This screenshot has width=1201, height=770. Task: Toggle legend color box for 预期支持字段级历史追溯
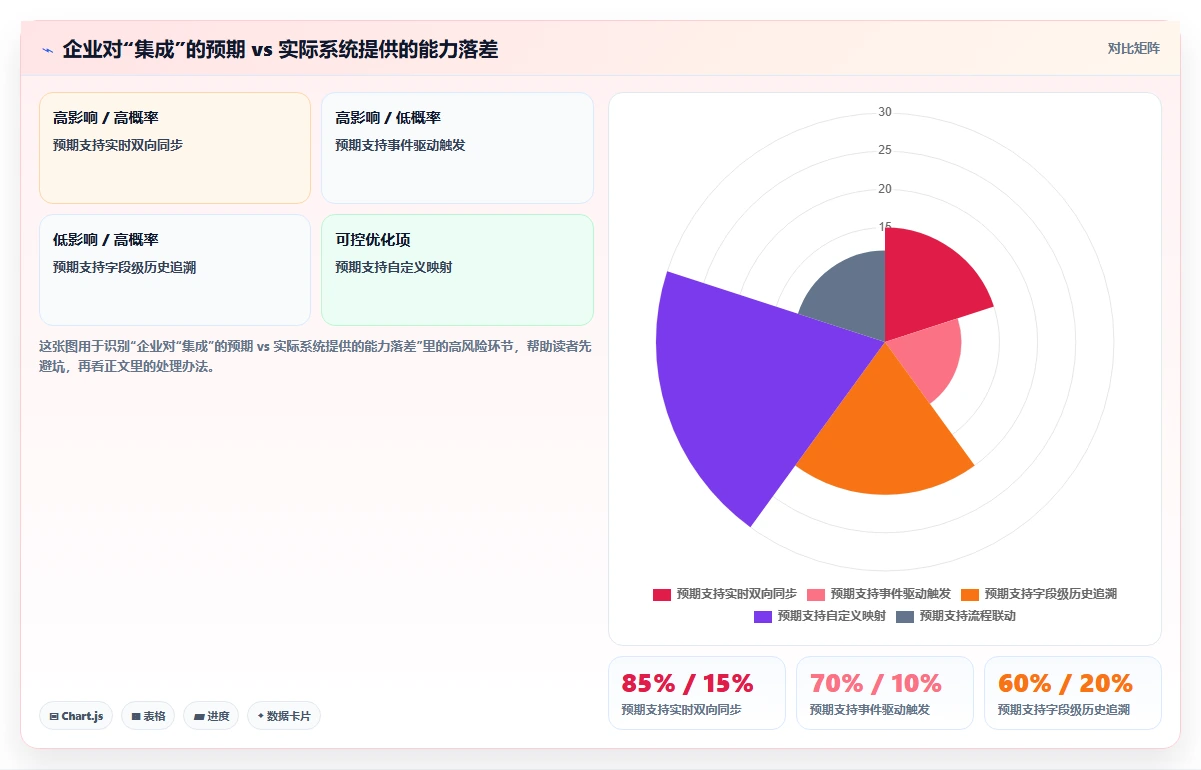(970, 594)
